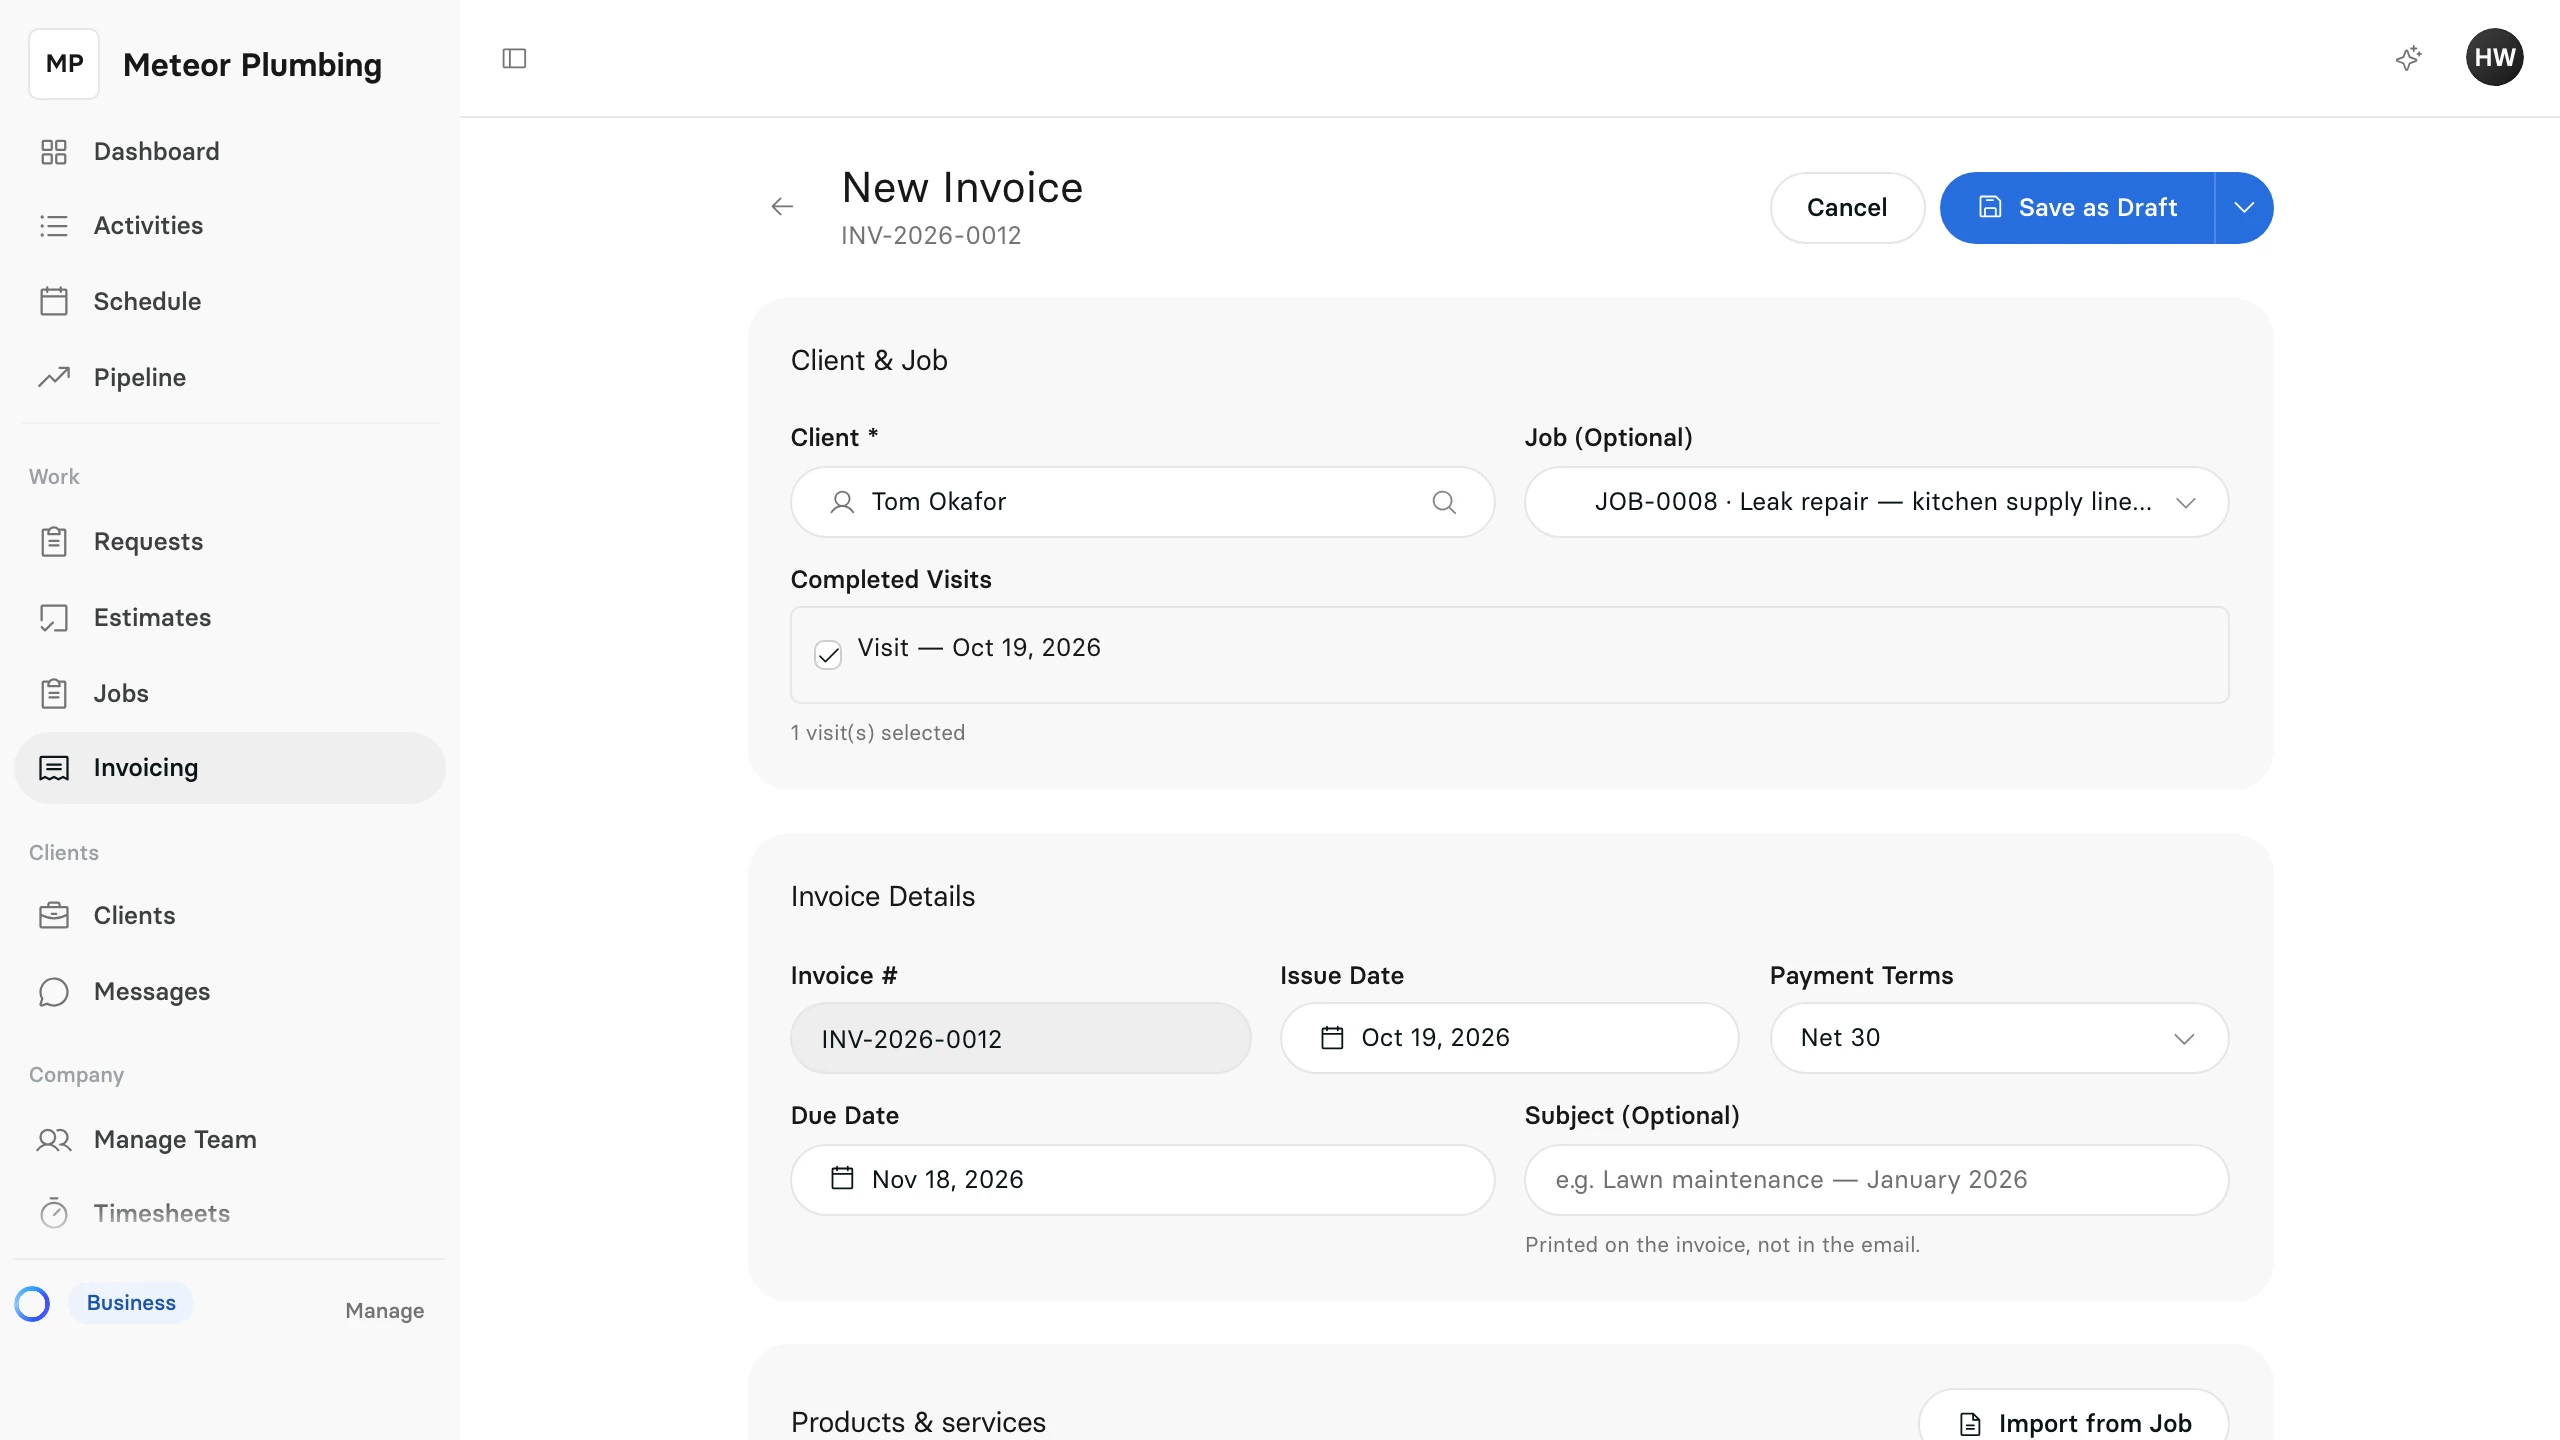Go to Requests in the sidebar
The width and height of the screenshot is (2560, 1440).
coord(230,542)
